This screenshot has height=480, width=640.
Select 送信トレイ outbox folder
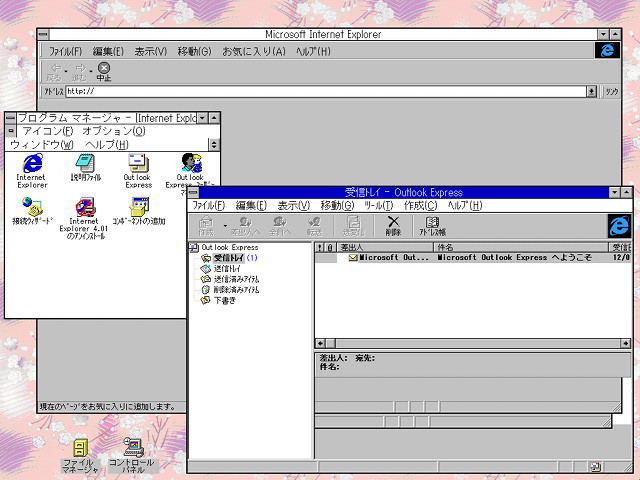click(227, 269)
